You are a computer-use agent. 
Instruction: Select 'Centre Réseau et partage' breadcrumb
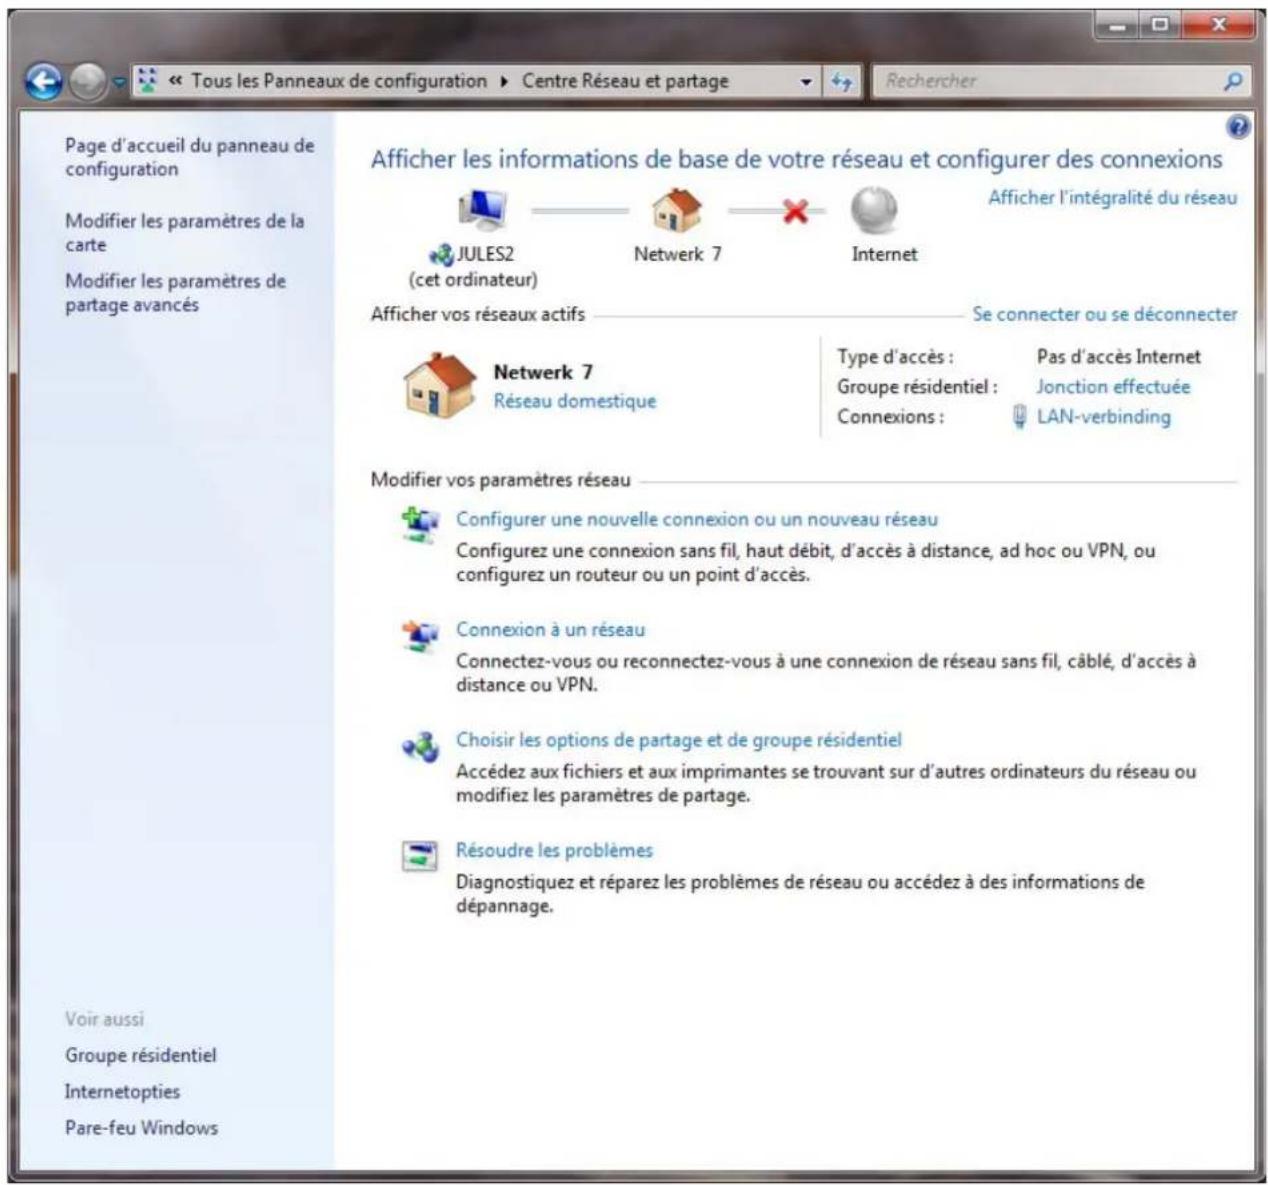[625, 81]
